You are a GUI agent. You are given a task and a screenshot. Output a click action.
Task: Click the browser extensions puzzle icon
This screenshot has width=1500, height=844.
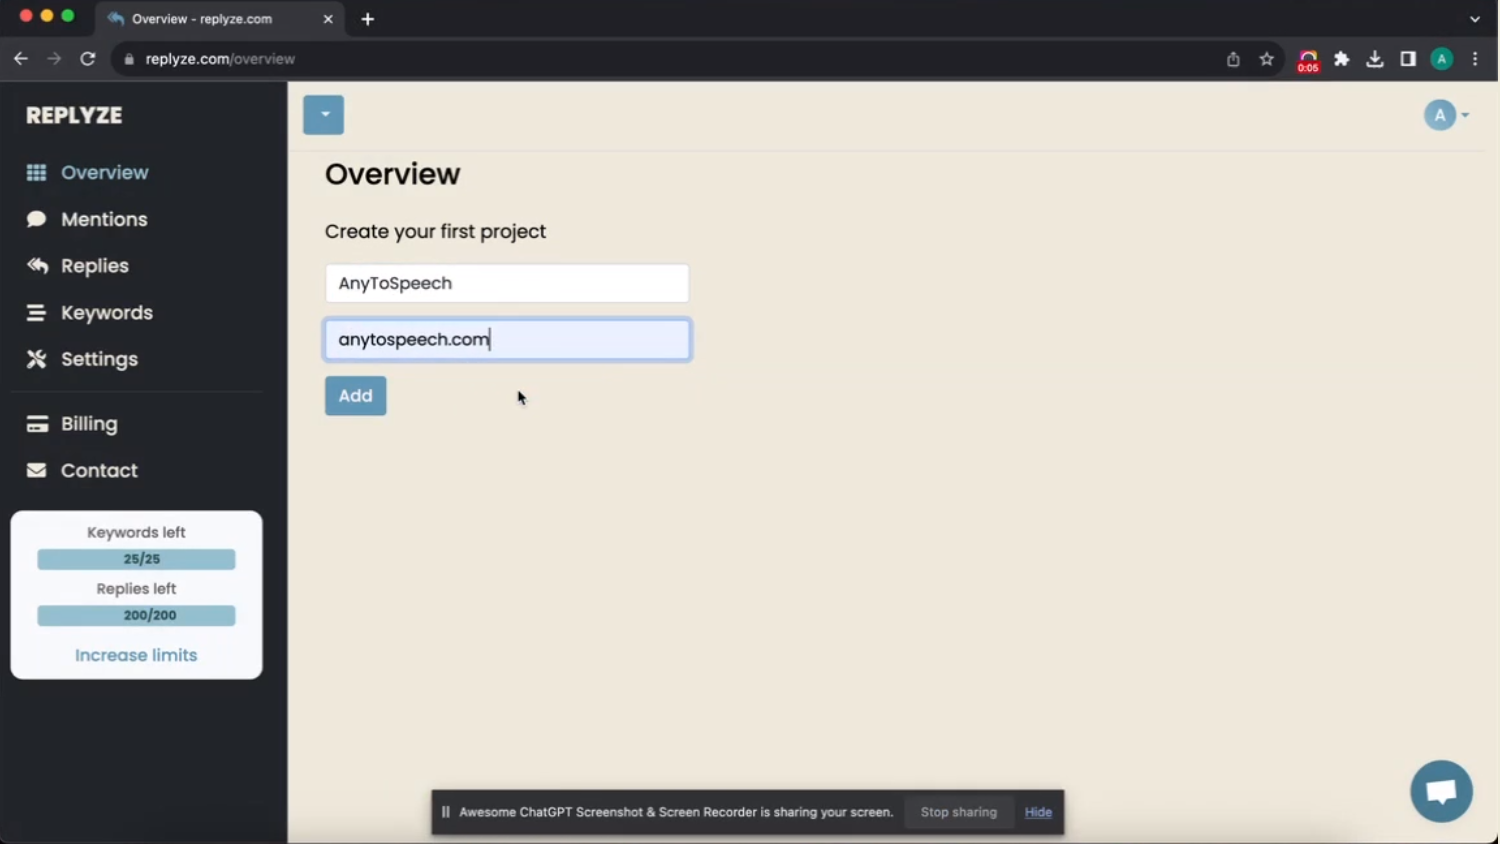(1341, 59)
